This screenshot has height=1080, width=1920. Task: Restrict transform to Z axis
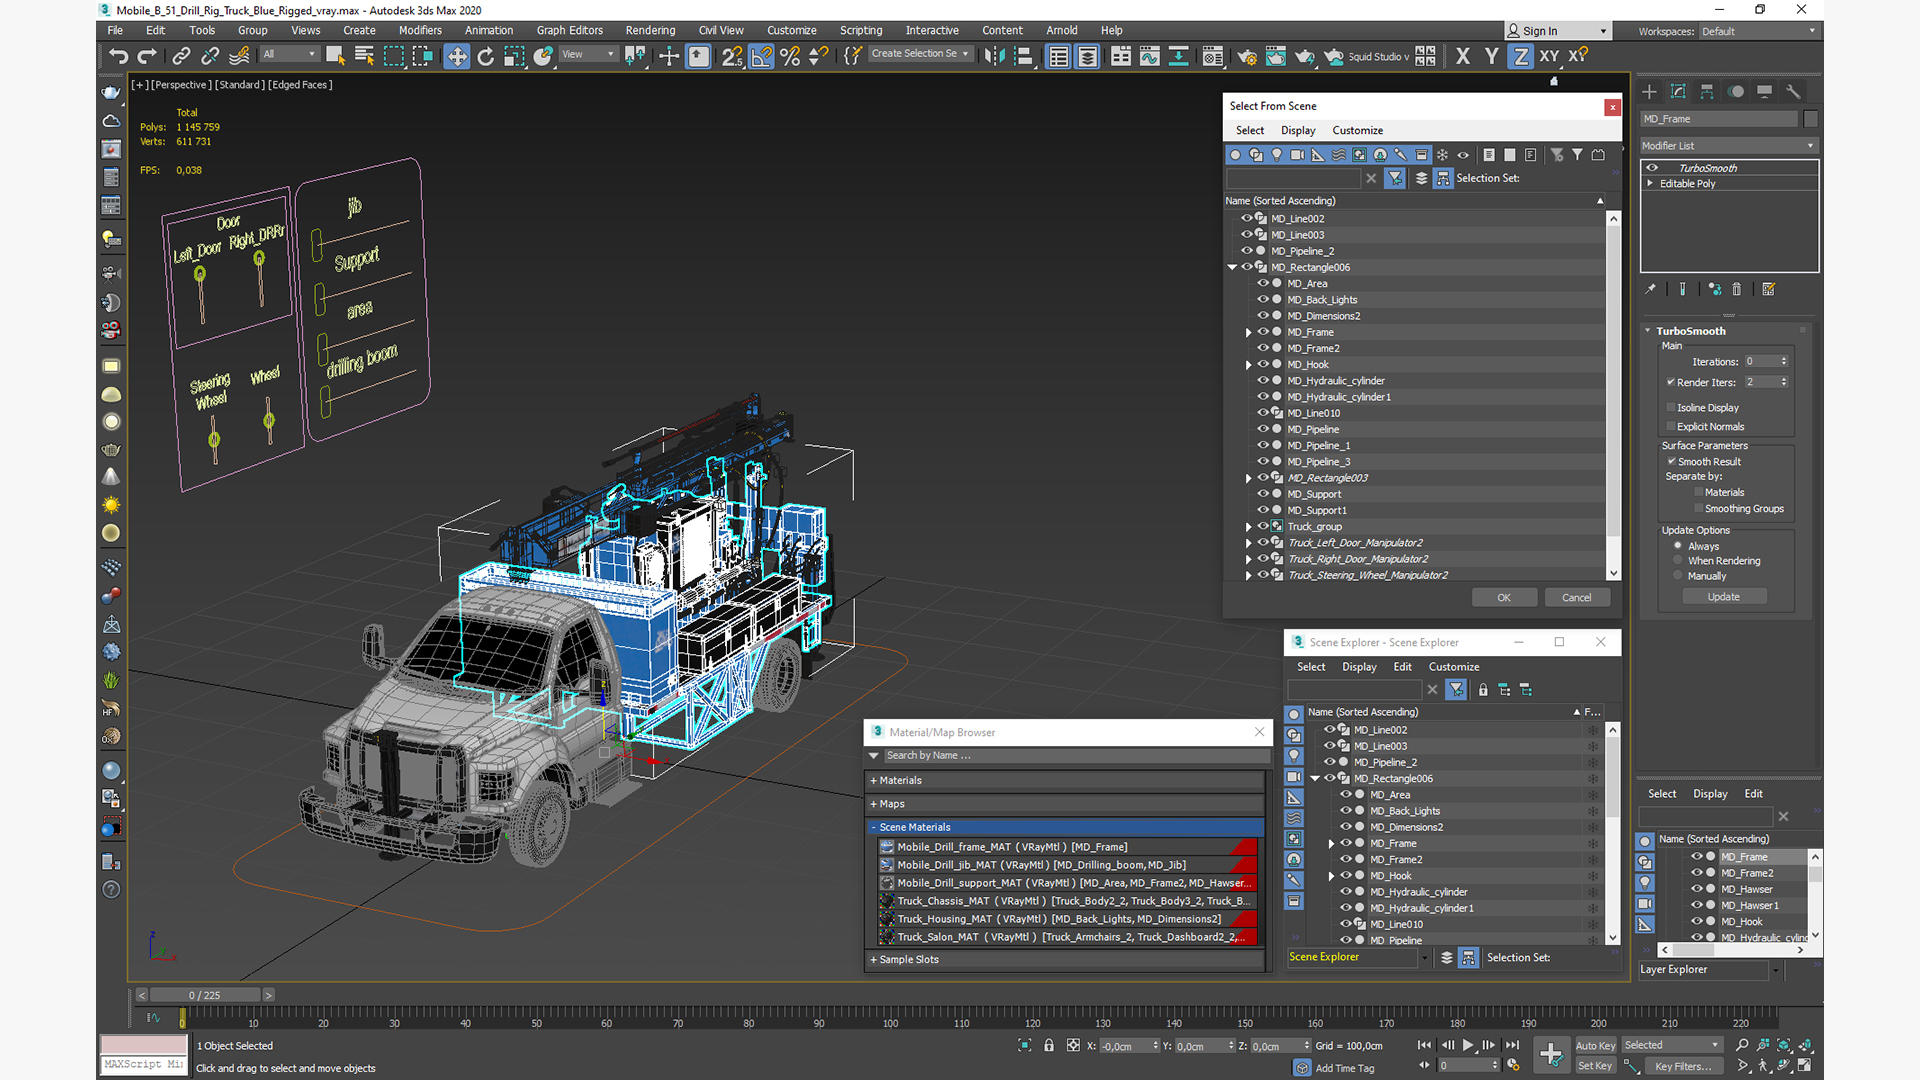coord(1520,56)
